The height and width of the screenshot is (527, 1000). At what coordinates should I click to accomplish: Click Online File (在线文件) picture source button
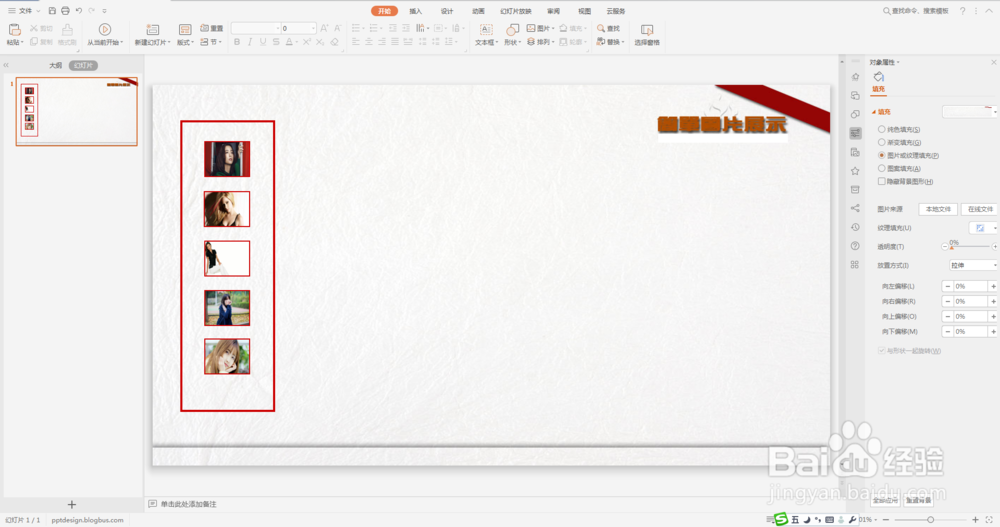point(980,209)
